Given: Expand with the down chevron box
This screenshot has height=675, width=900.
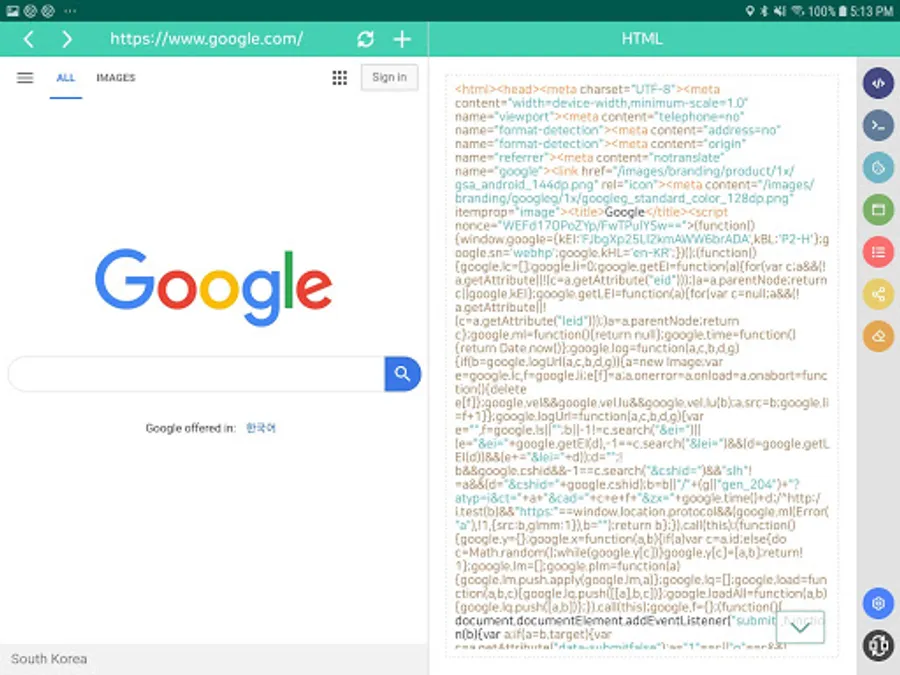Looking at the screenshot, I should coord(800,627).
